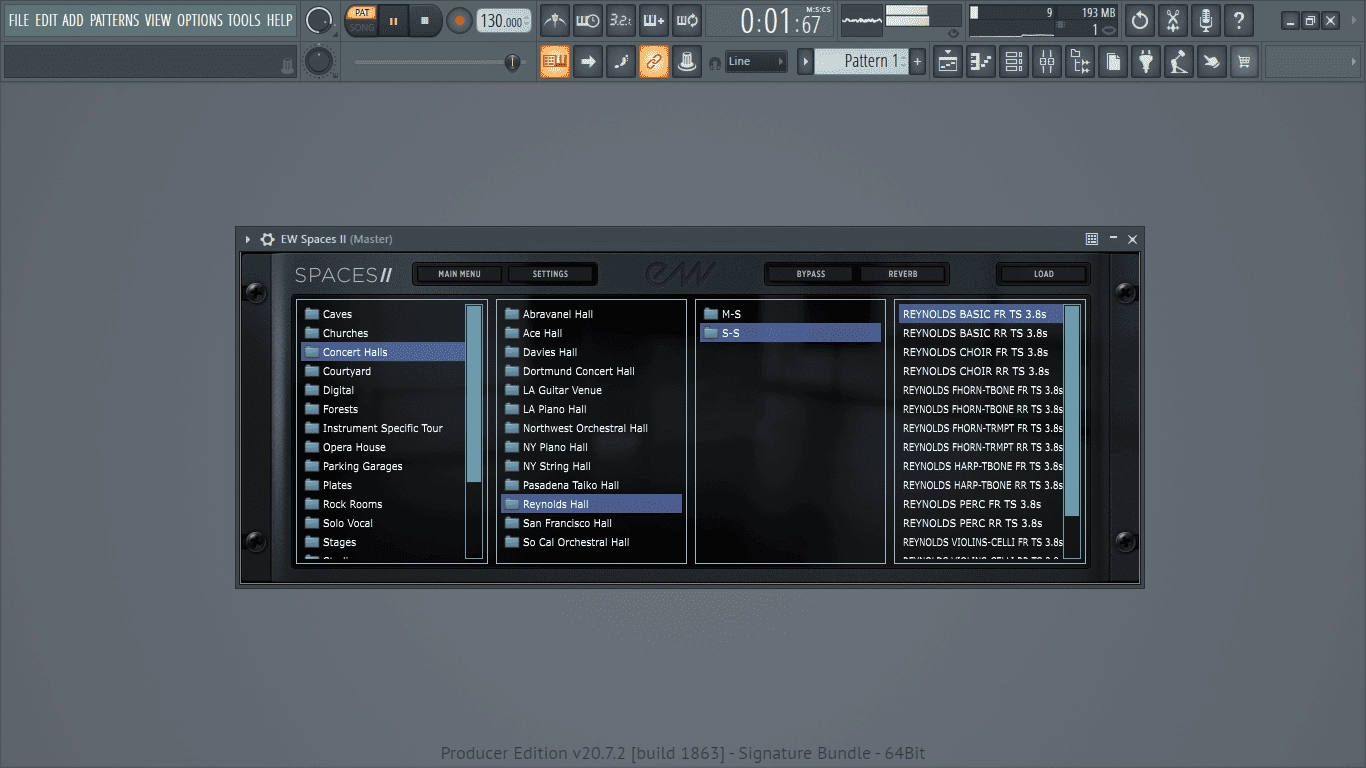Screen dimensions: 1366x768
Task: Toggle the 3.2.1 countdown before recording
Action: (620, 20)
